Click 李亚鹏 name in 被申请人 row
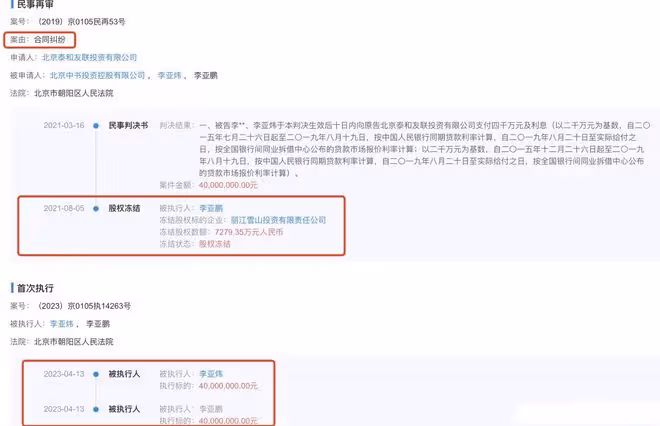 [205, 75]
